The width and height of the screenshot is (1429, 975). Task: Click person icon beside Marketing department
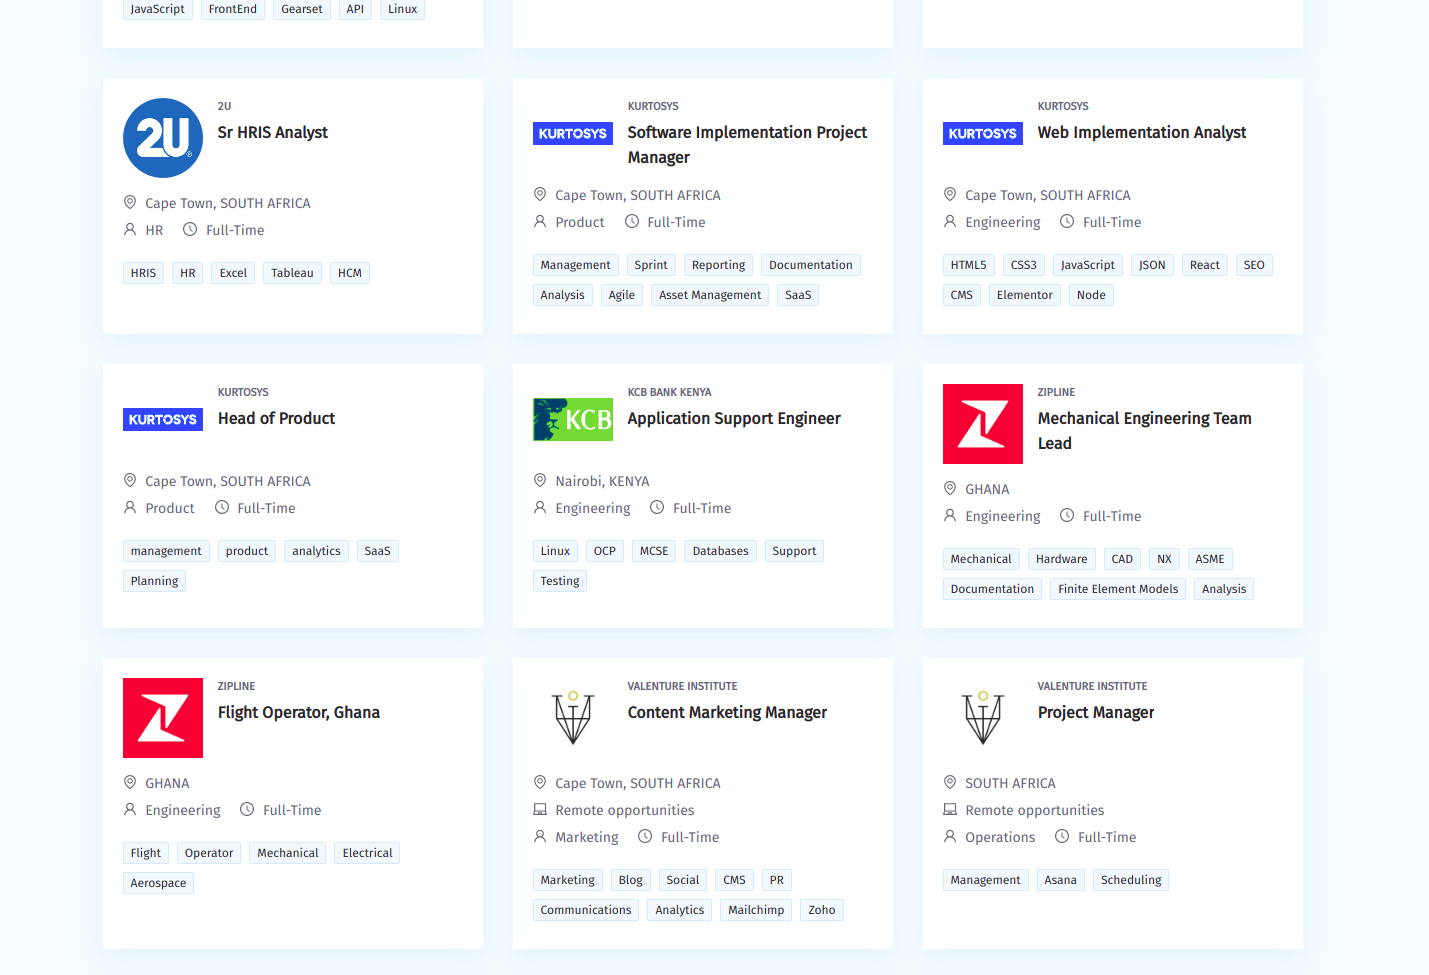pos(540,836)
